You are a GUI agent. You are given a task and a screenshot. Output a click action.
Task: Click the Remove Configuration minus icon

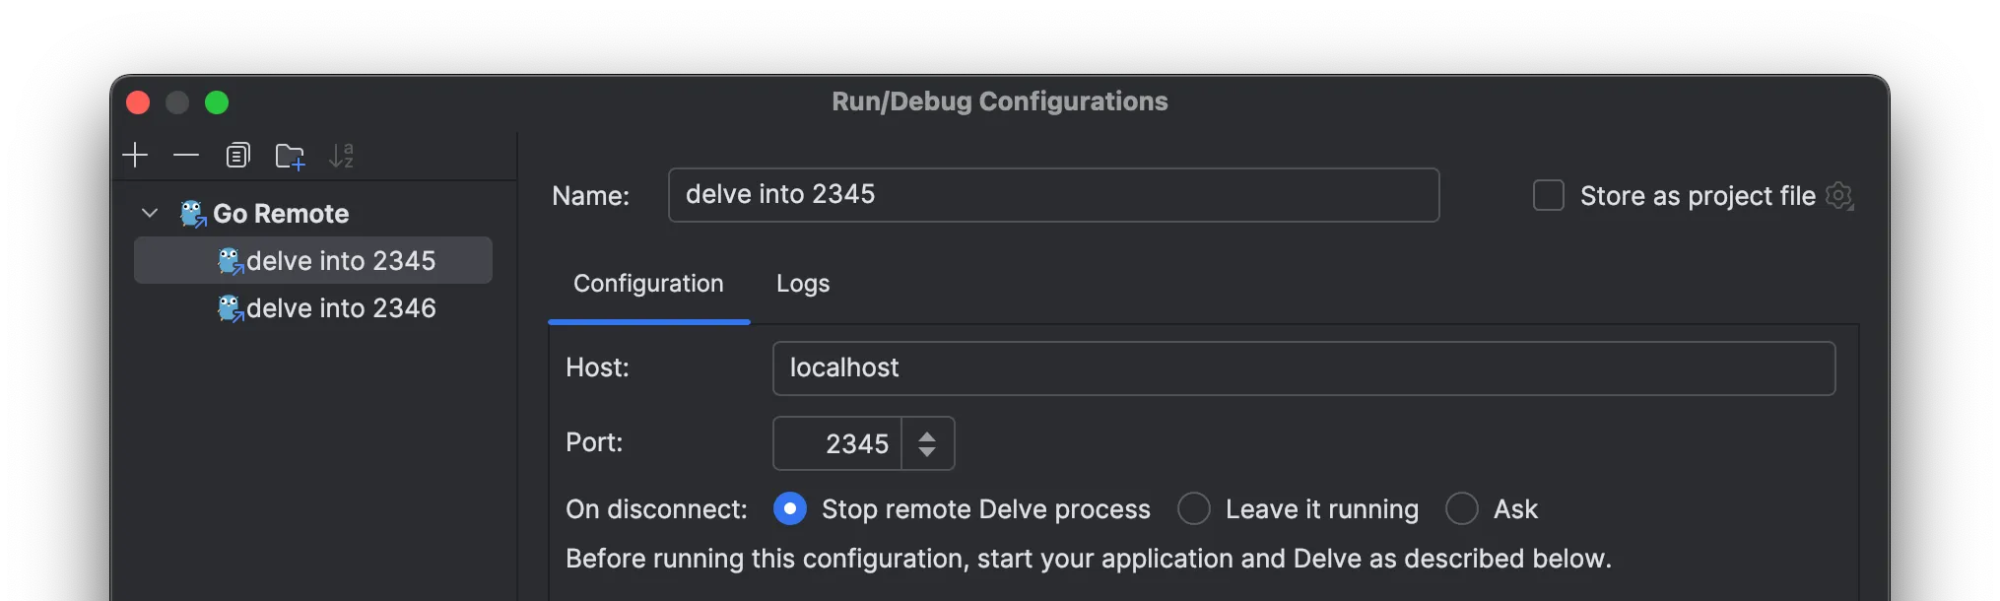[x=186, y=156]
